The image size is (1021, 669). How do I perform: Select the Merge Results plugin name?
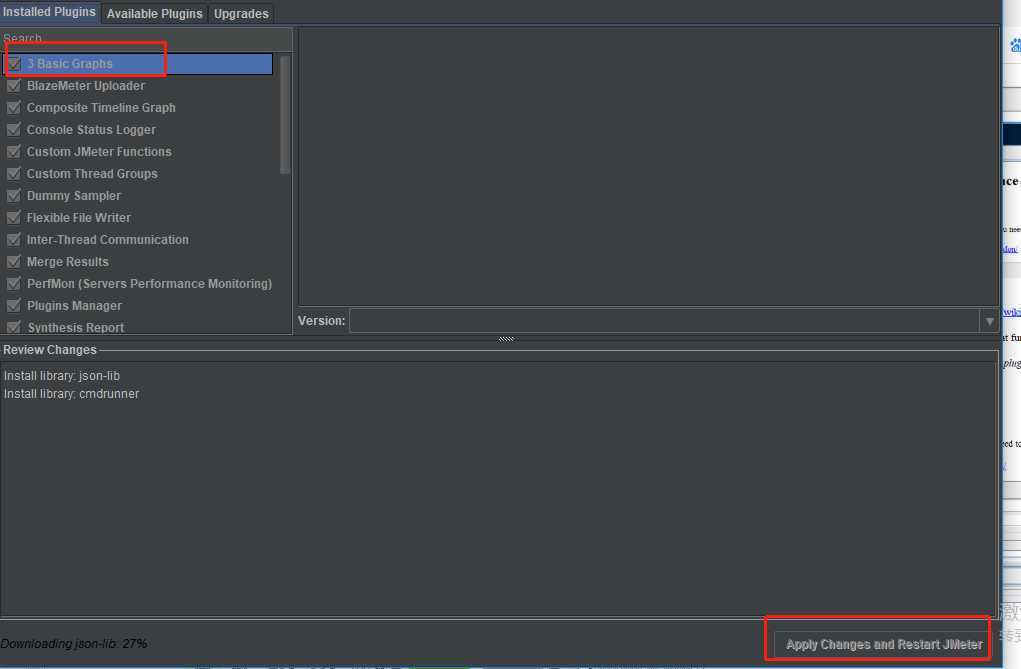pyautogui.click(x=68, y=262)
